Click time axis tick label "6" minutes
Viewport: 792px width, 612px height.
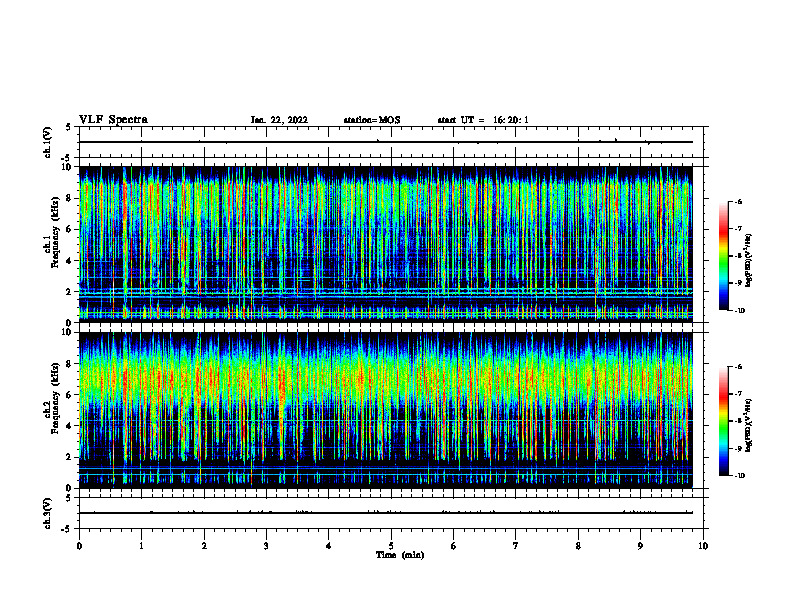(x=454, y=546)
